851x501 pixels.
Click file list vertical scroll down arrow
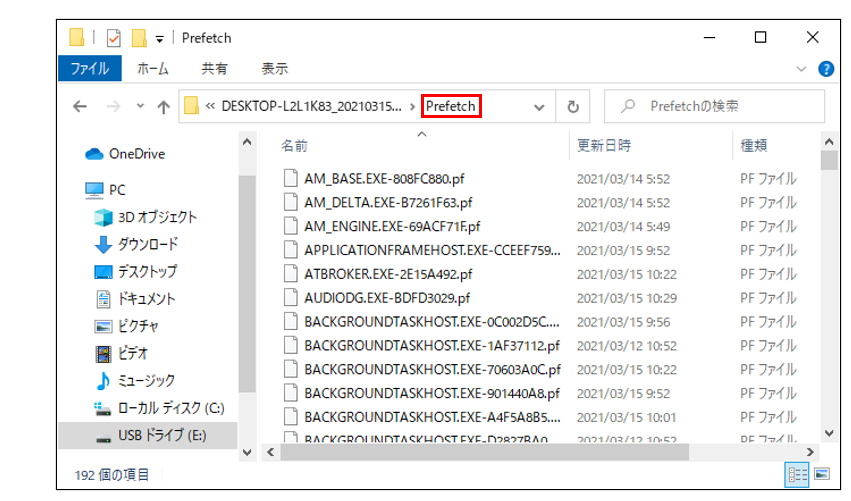pos(829,433)
